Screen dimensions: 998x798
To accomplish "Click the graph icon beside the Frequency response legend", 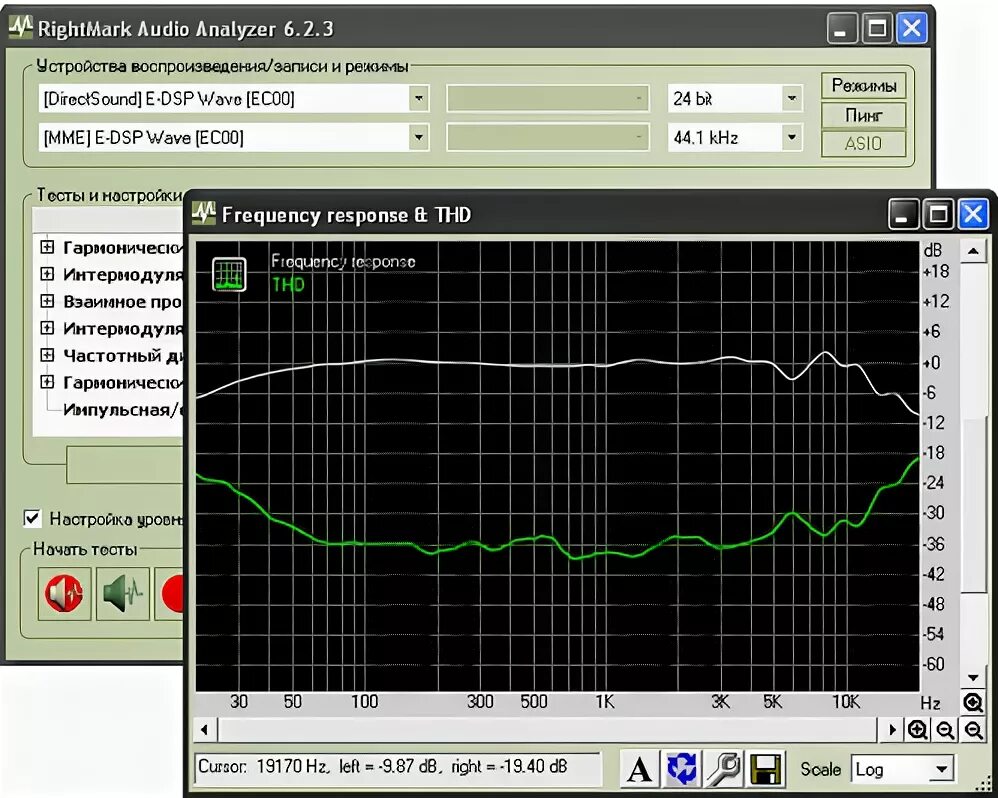I will [229, 274].
